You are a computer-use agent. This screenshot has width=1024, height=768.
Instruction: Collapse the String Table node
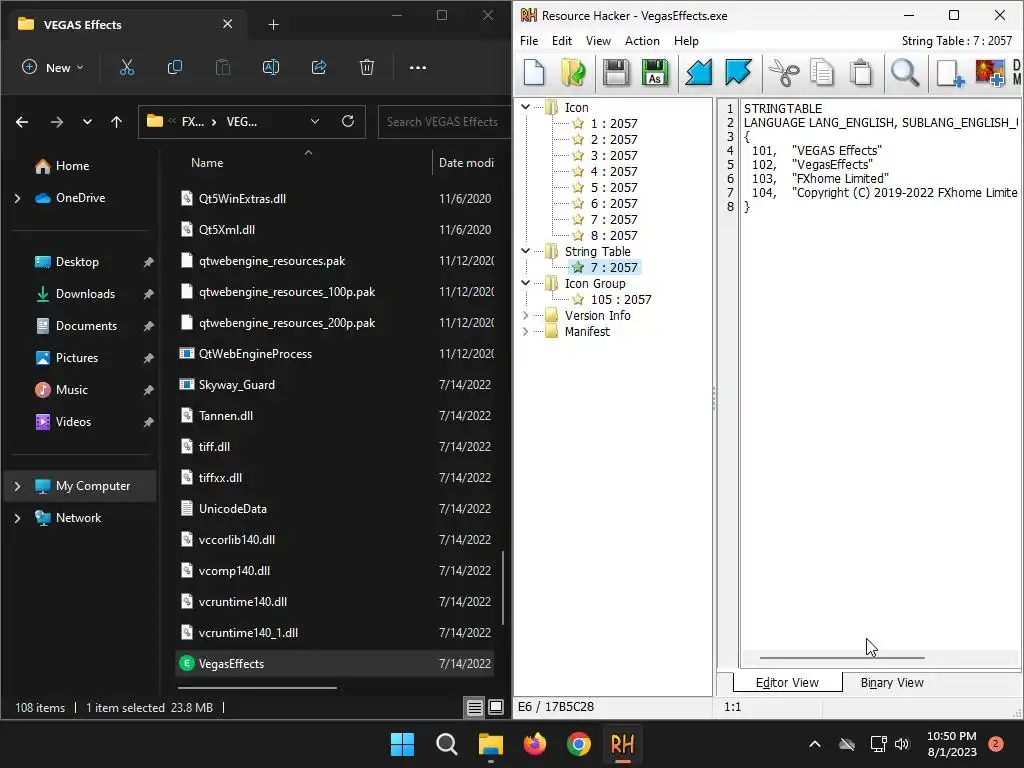pos(525,251)
